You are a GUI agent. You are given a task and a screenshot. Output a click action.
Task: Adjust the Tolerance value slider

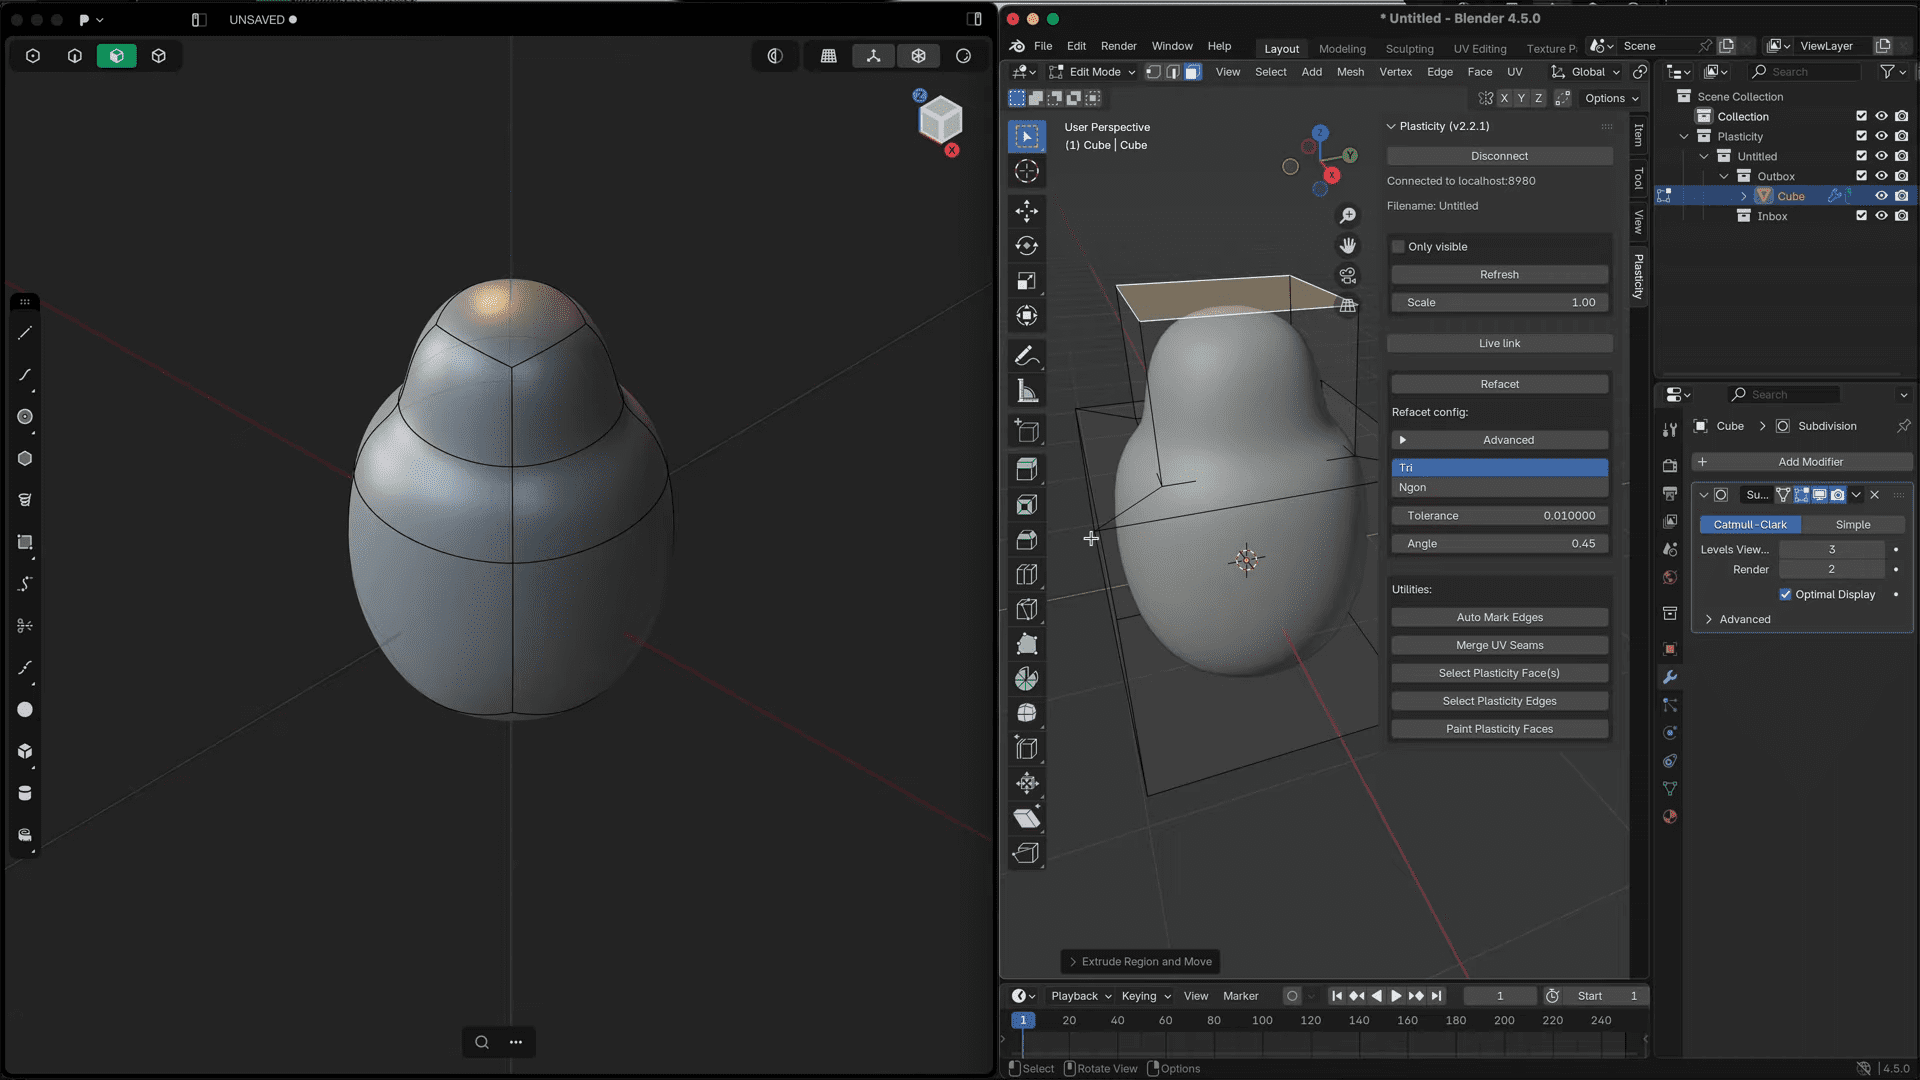pyautogui.click(x=1499, y=515)
